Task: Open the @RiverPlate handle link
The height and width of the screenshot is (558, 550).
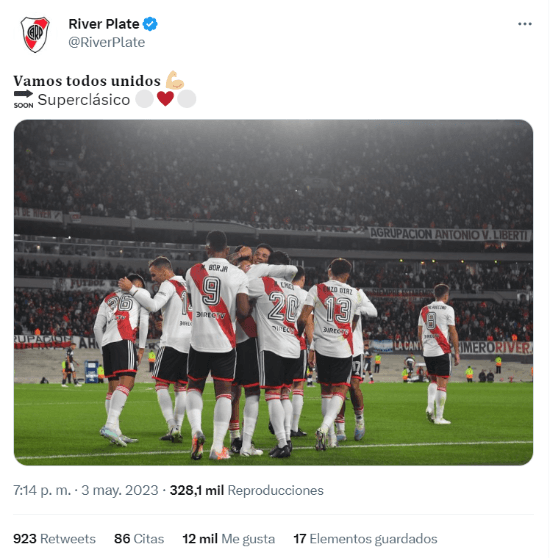Action: (107, 42)
